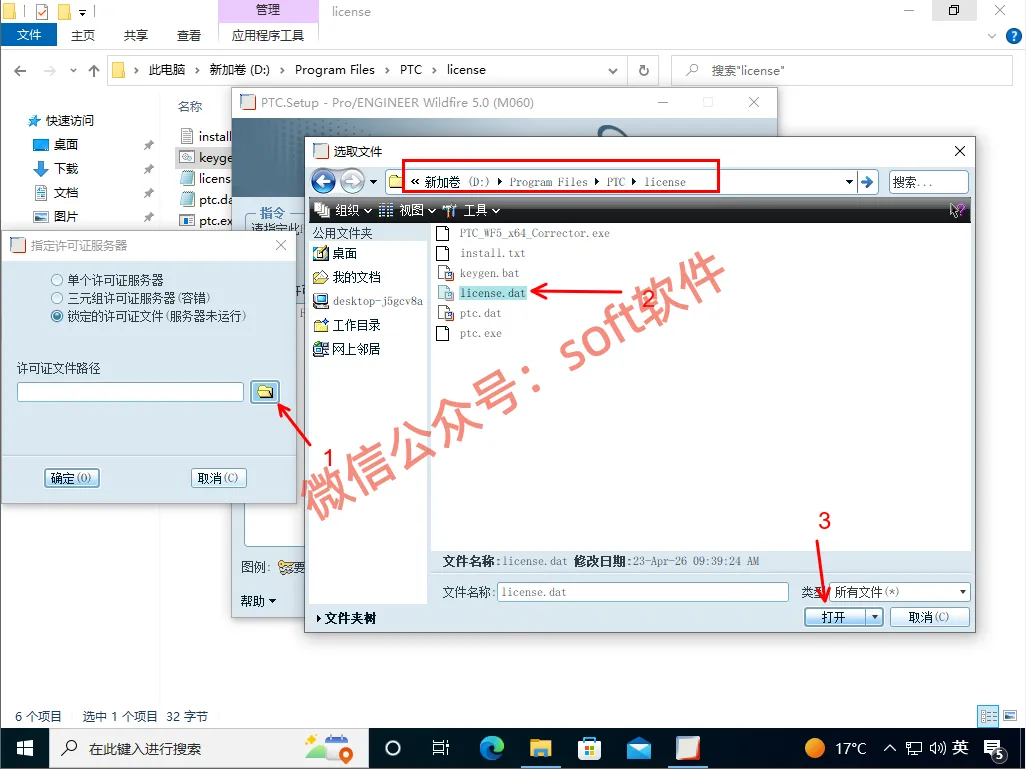This screenshot has height=769, width=1026.
Task: Click the 许可证文件路径 text field
Action: (130, 392)
